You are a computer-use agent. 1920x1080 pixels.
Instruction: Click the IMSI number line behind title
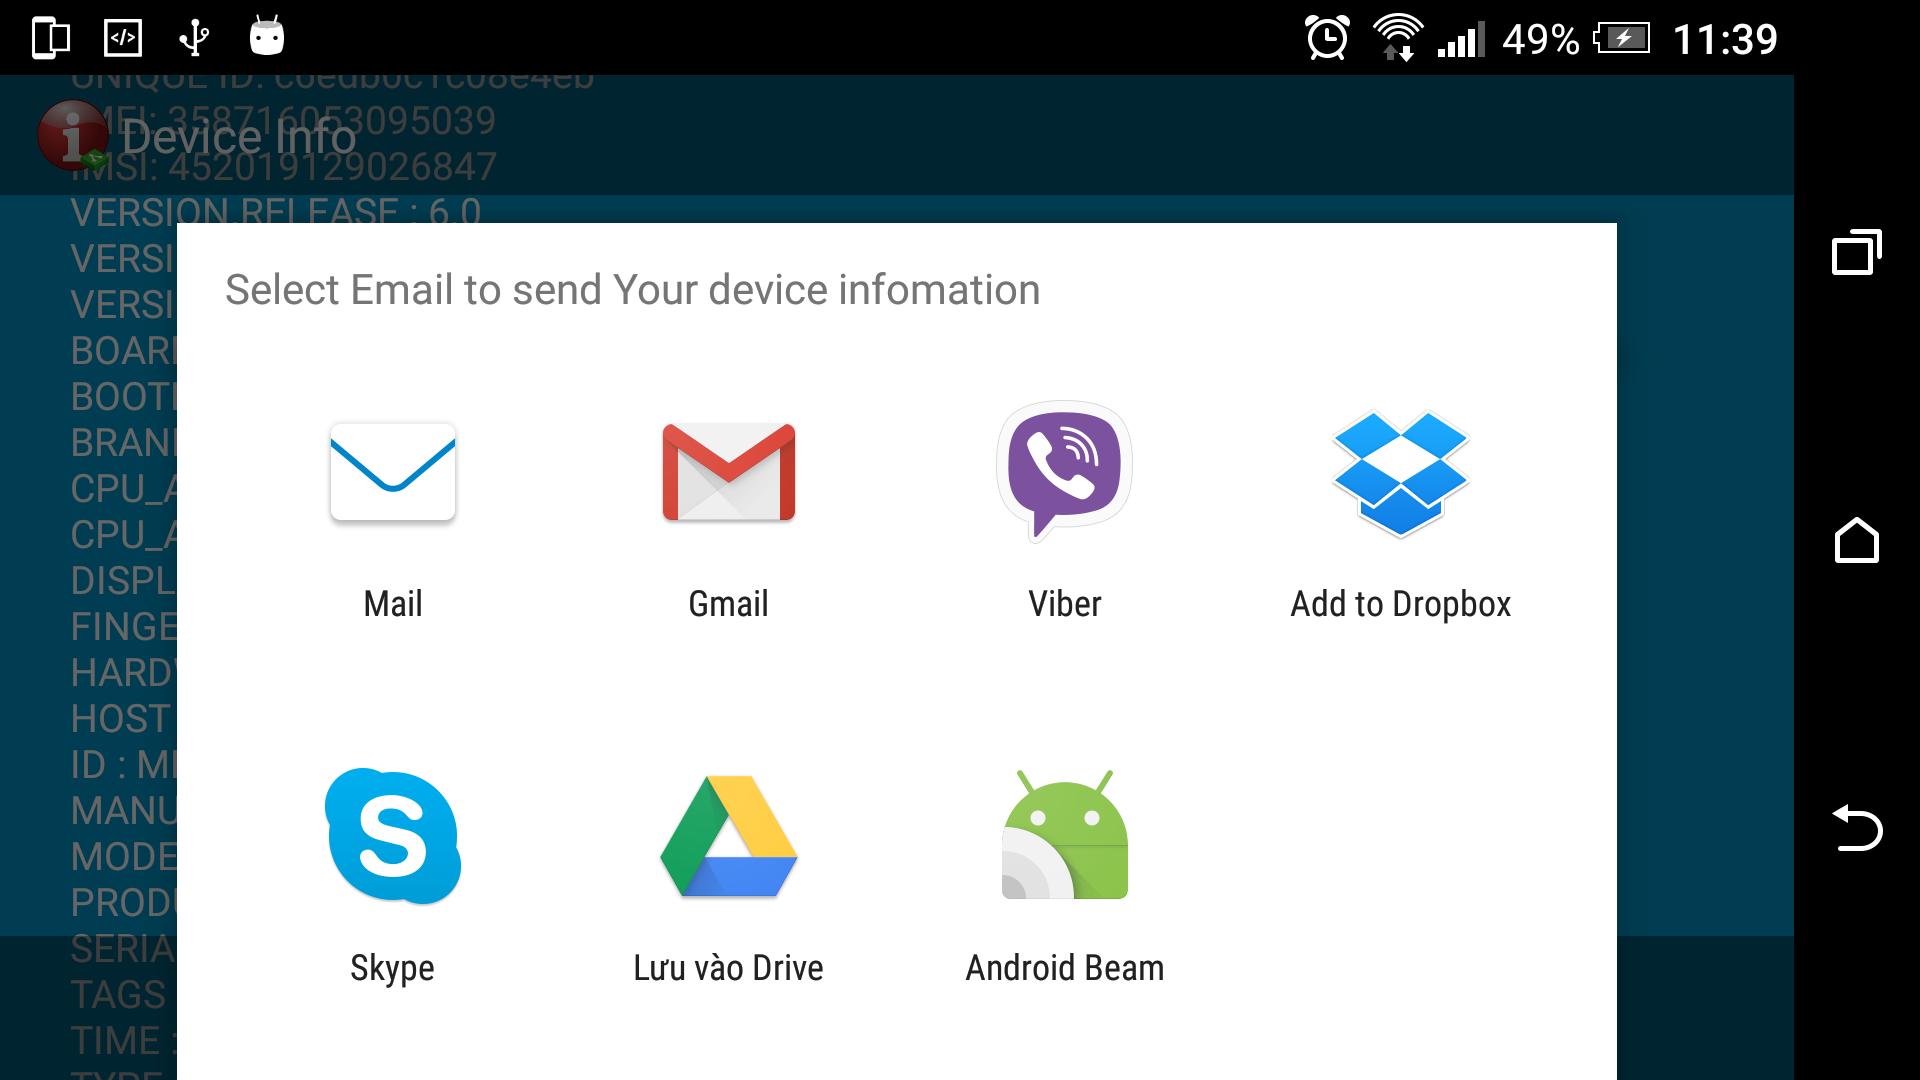[283, 167]
